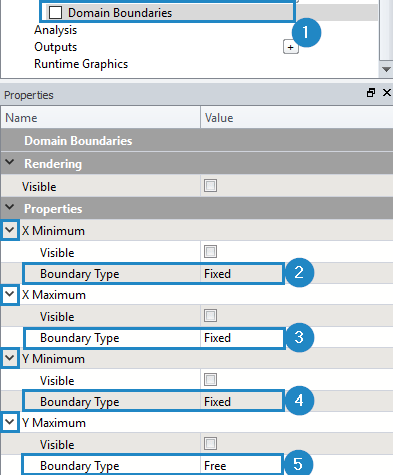Toggle Visible checkbox under Y Minimum
The height and width of the screenshot is (475, 393).
pyautogui.click(x=210, y=379)
